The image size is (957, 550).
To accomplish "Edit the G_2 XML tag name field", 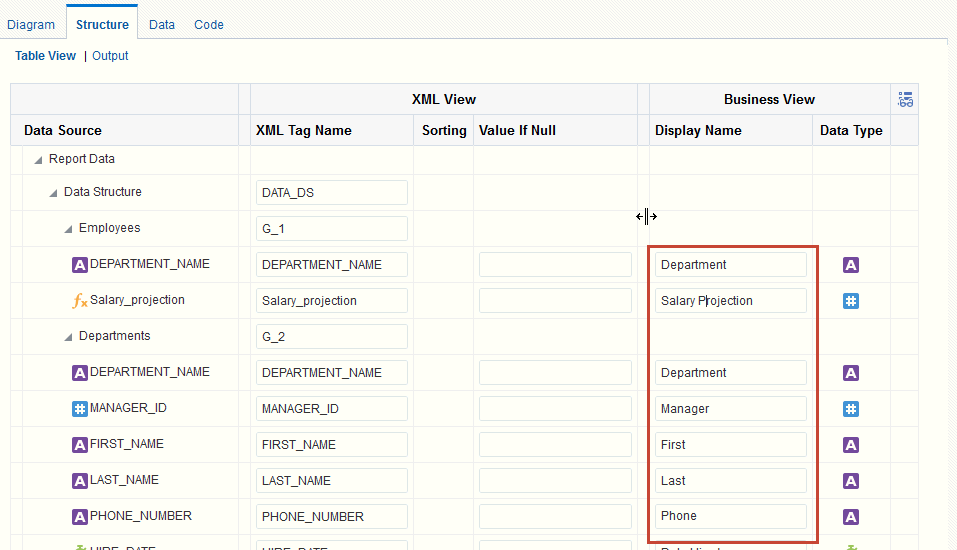I will click(331, 336).
